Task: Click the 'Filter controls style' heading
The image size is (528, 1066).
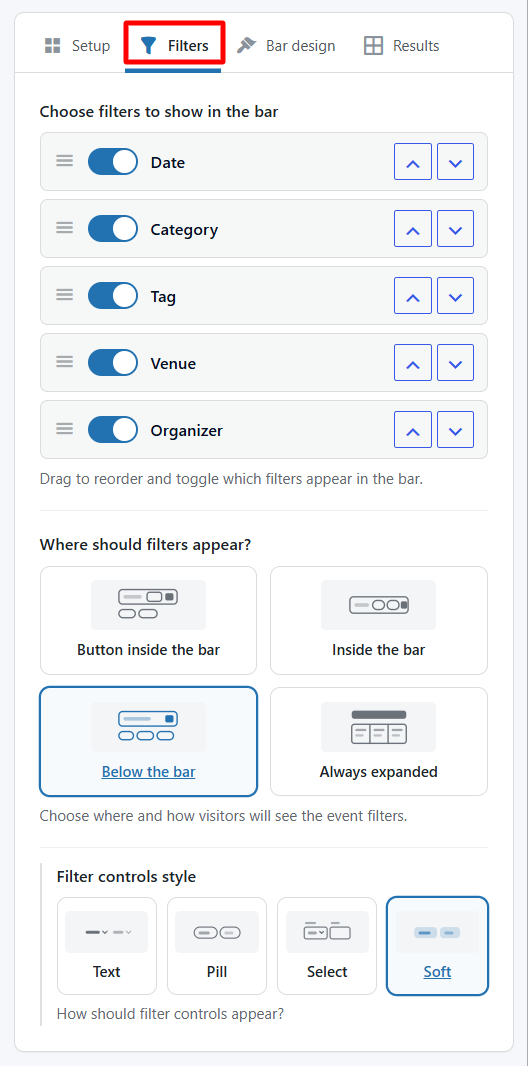Action: coord(126,877)
